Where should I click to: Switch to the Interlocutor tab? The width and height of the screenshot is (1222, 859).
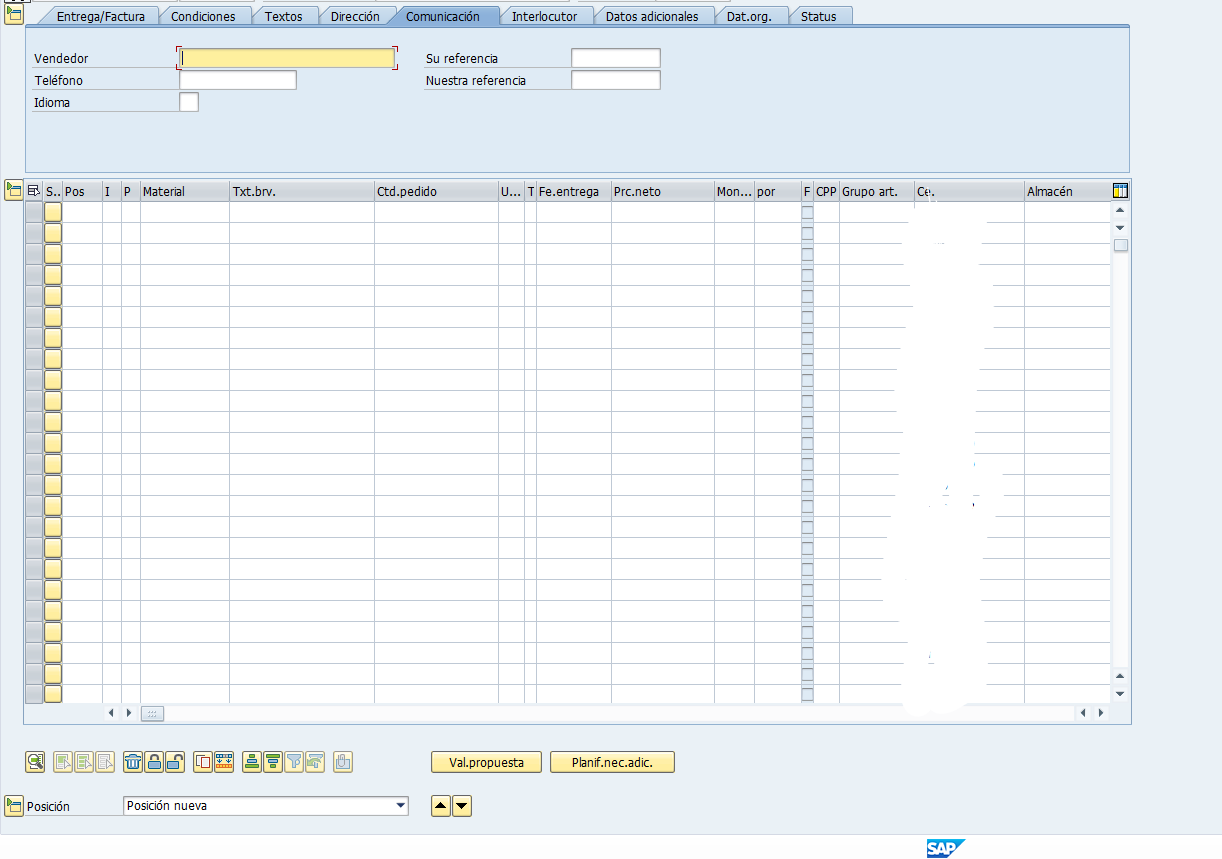[545, 16]
